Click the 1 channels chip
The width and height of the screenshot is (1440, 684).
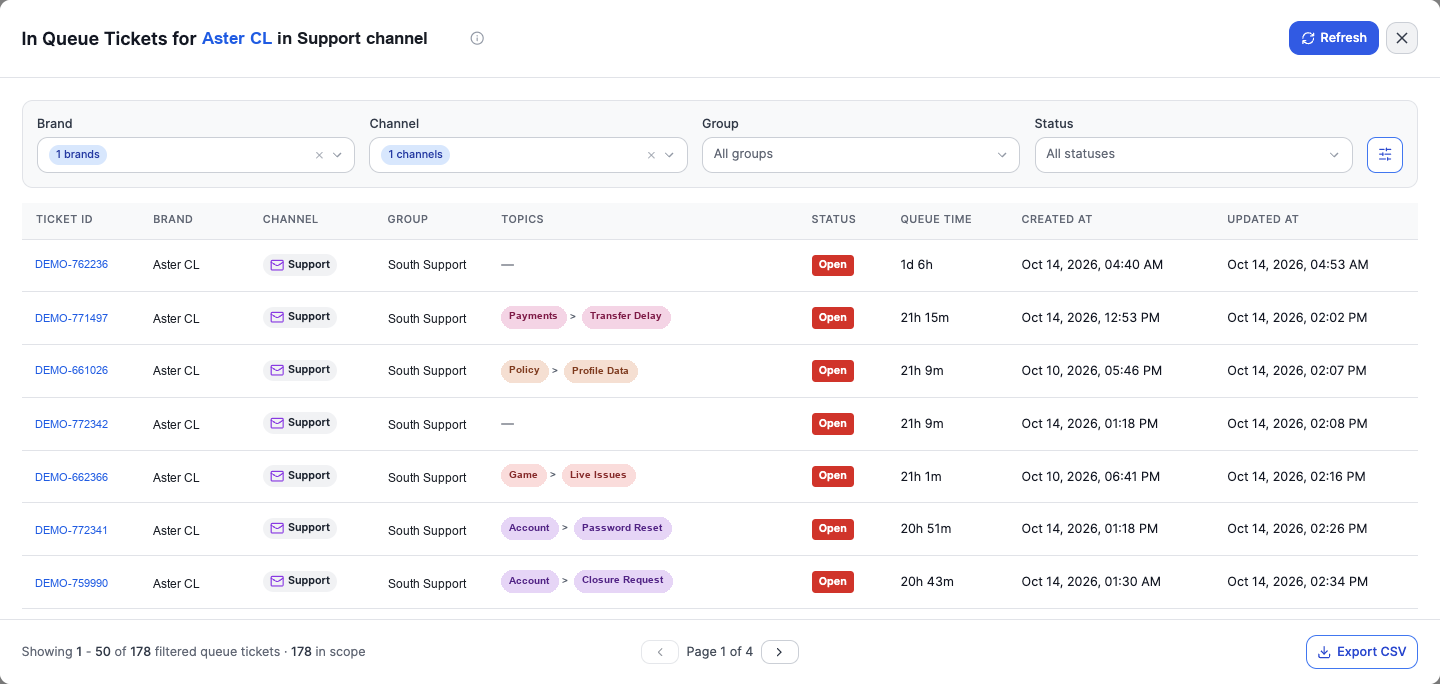pyautogui.click(x=415, y=155)
